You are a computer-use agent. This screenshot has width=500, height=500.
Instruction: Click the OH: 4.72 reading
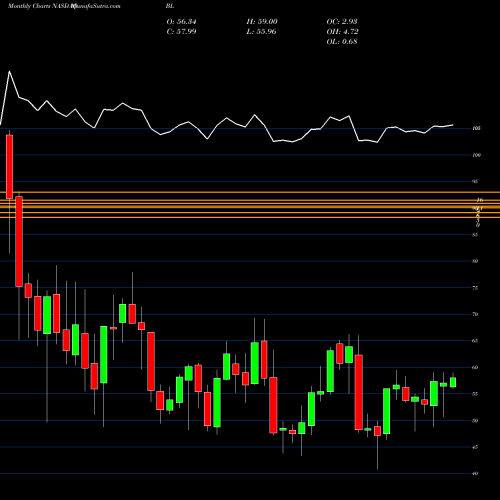point(342,32)
